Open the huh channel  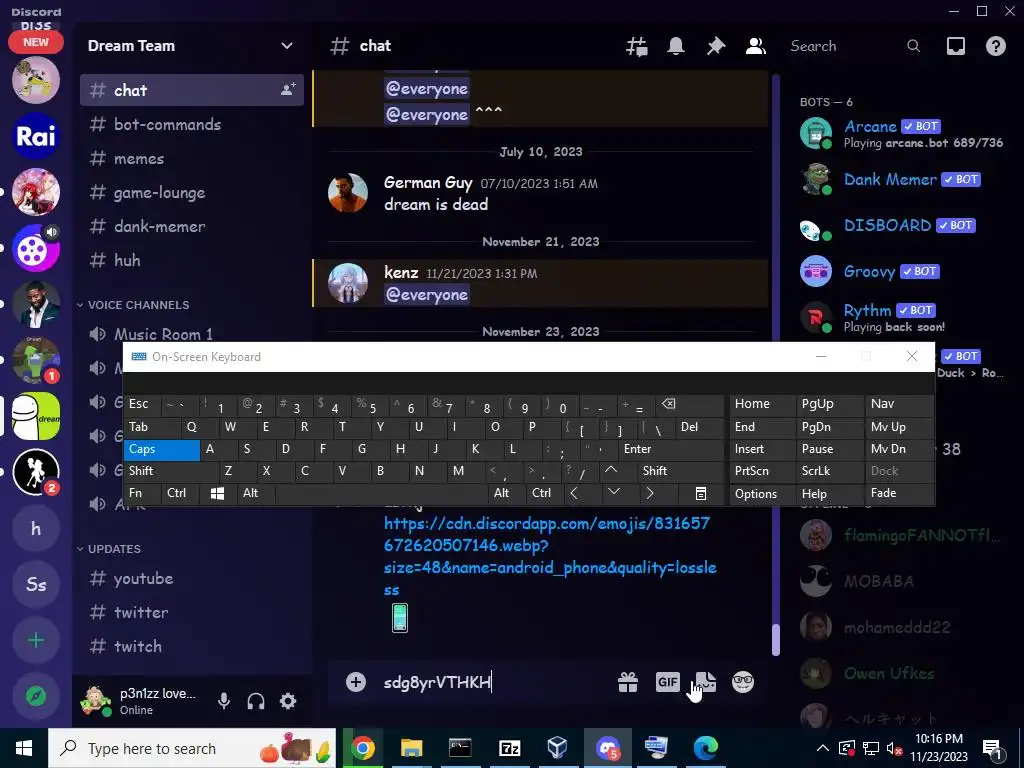click(x=192, y=260)
